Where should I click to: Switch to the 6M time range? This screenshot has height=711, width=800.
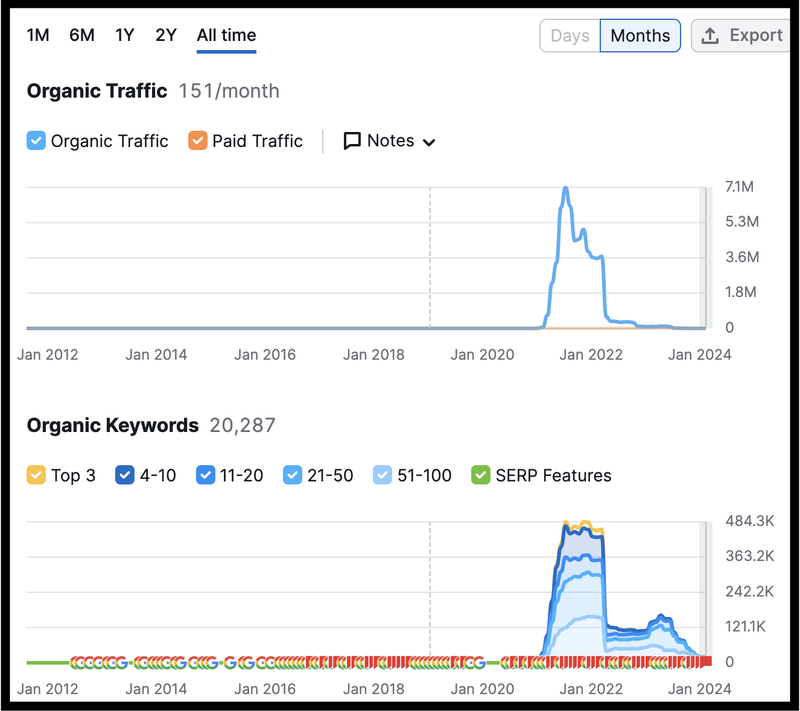point(81,35)
